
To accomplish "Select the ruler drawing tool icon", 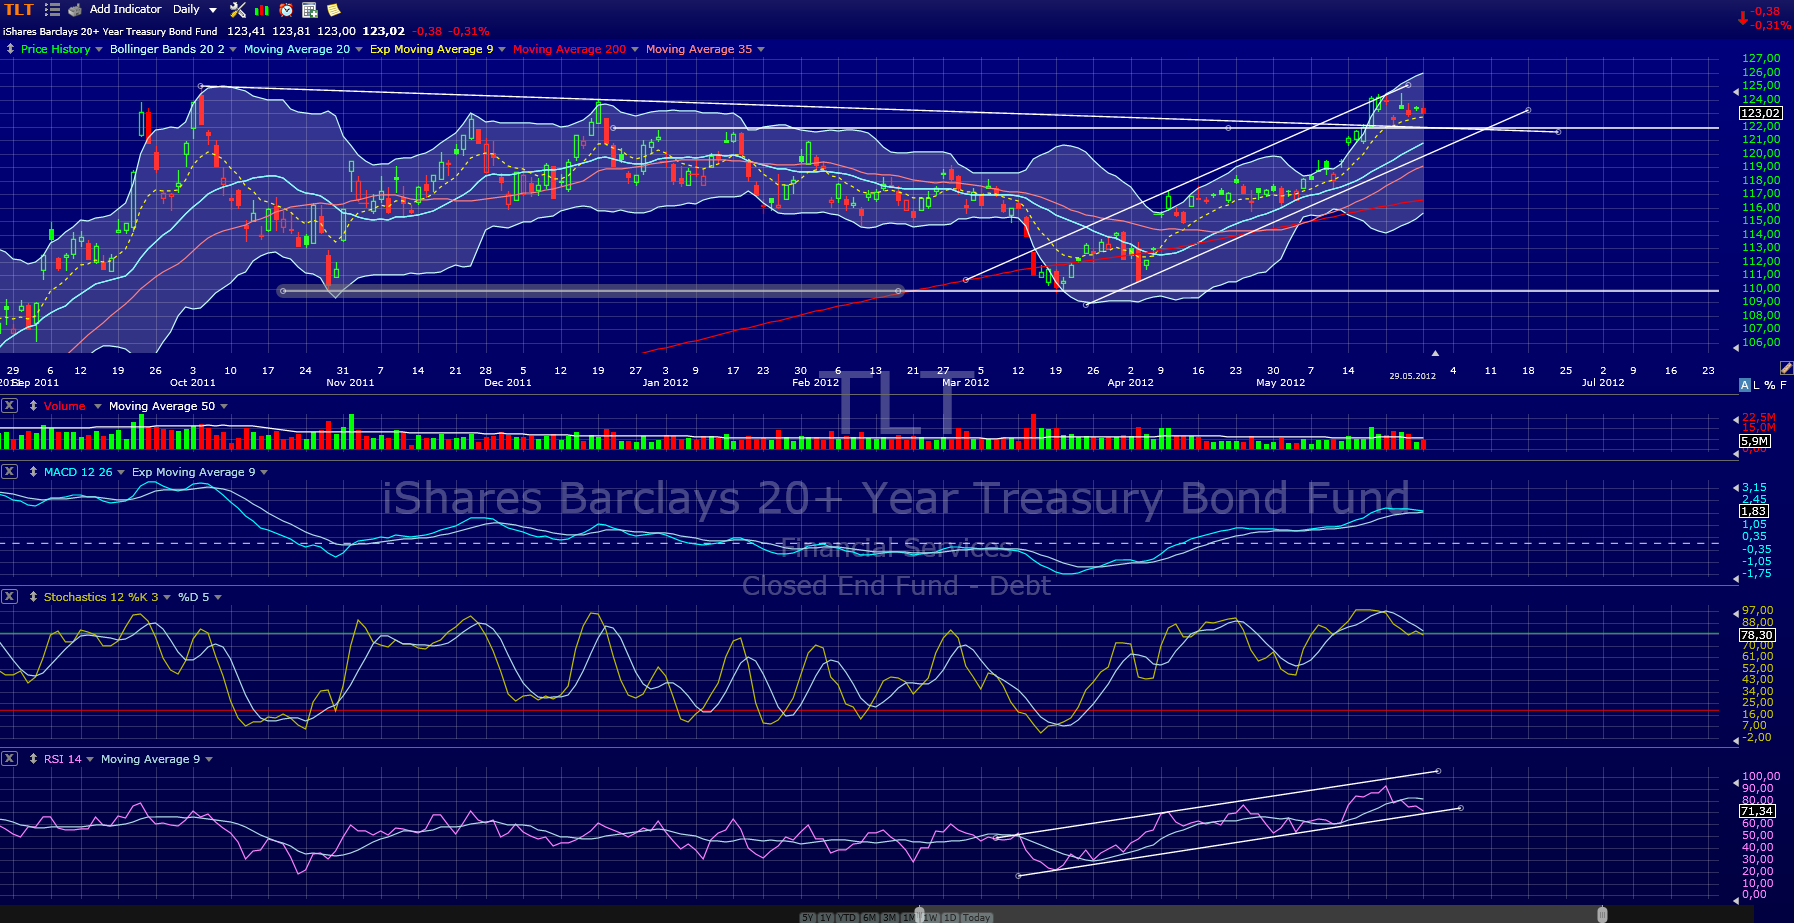I will (x=1787, y=369).
